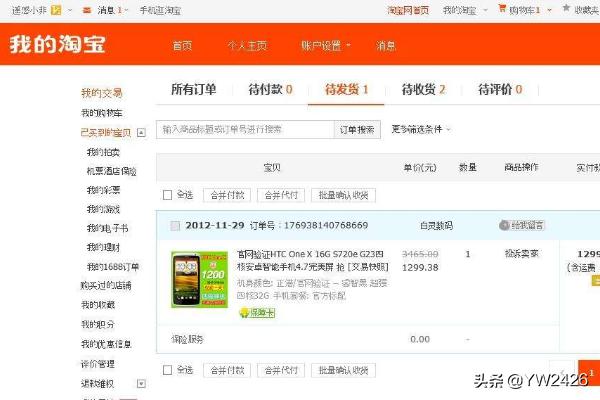Switch to the 所有订单 tab

pyautogui.click(x=194, y=89)
